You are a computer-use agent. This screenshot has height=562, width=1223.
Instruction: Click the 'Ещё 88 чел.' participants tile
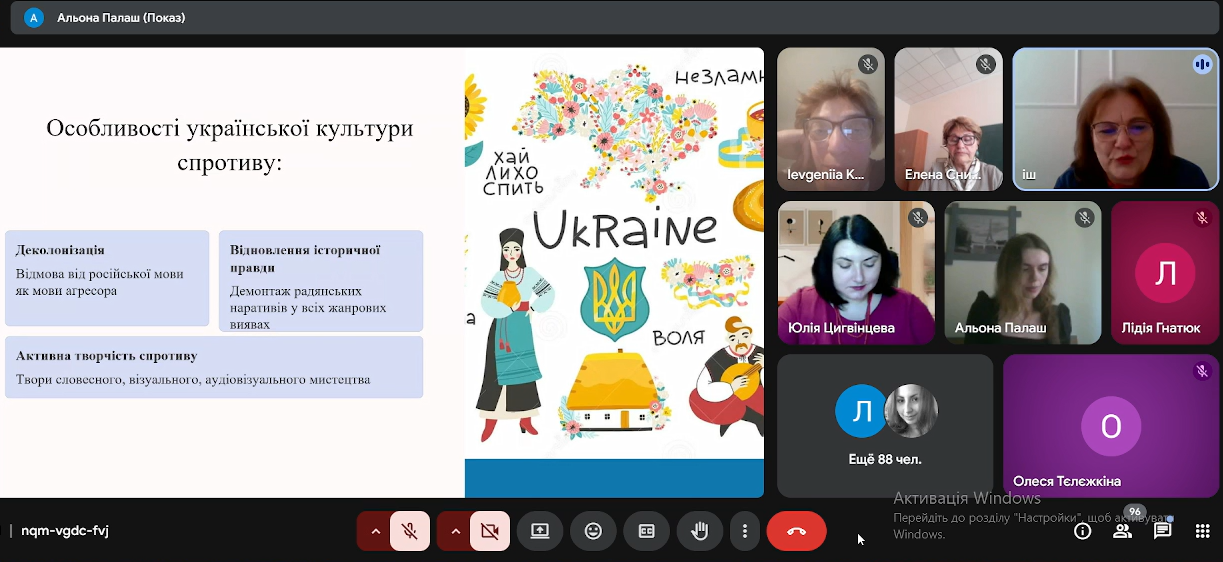pos(885,425)
